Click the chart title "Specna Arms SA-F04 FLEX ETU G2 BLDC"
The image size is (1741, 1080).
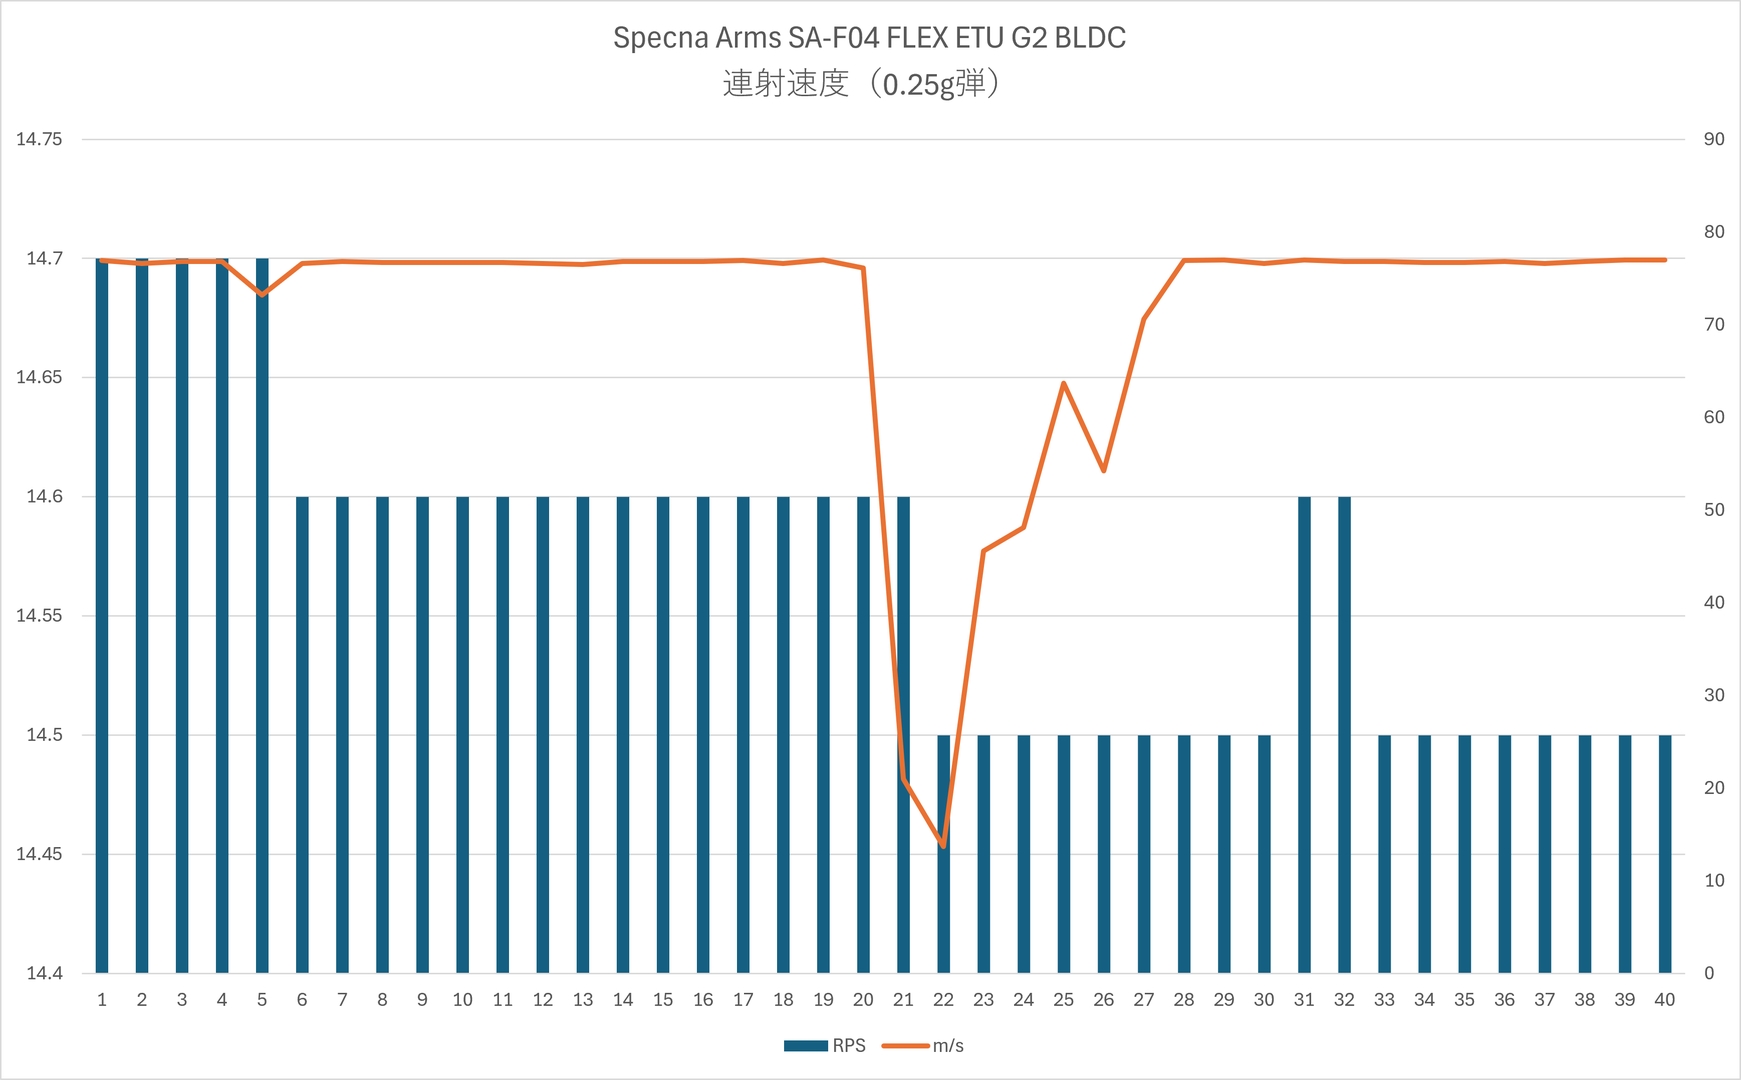point(869,38)
